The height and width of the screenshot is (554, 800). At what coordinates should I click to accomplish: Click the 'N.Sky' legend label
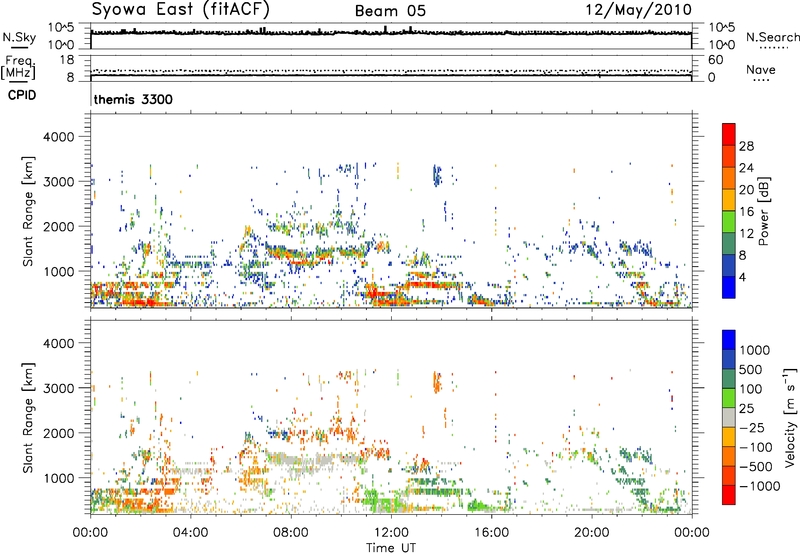19,37
